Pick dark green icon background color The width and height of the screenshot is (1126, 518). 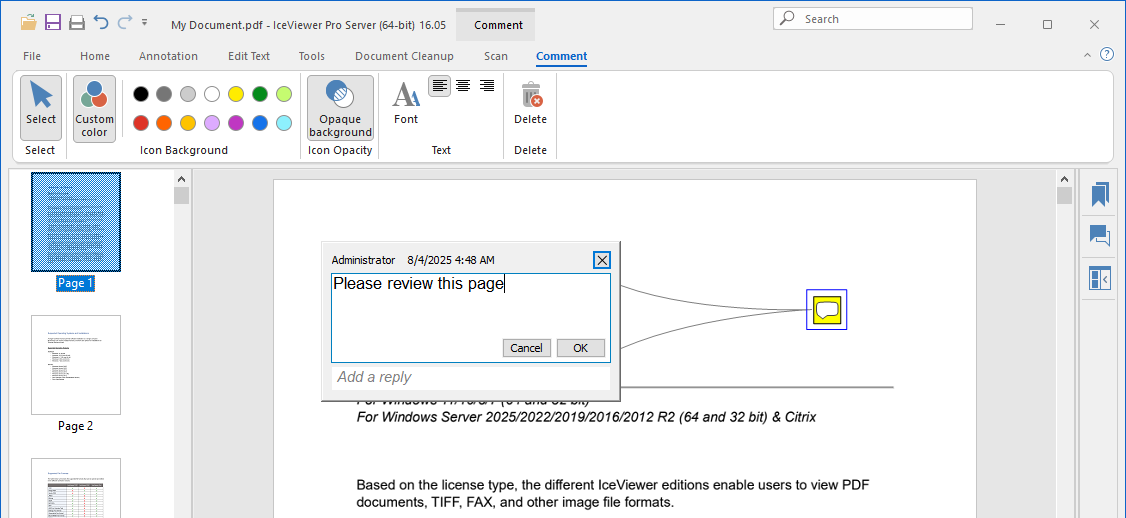[x=260, y=94]
